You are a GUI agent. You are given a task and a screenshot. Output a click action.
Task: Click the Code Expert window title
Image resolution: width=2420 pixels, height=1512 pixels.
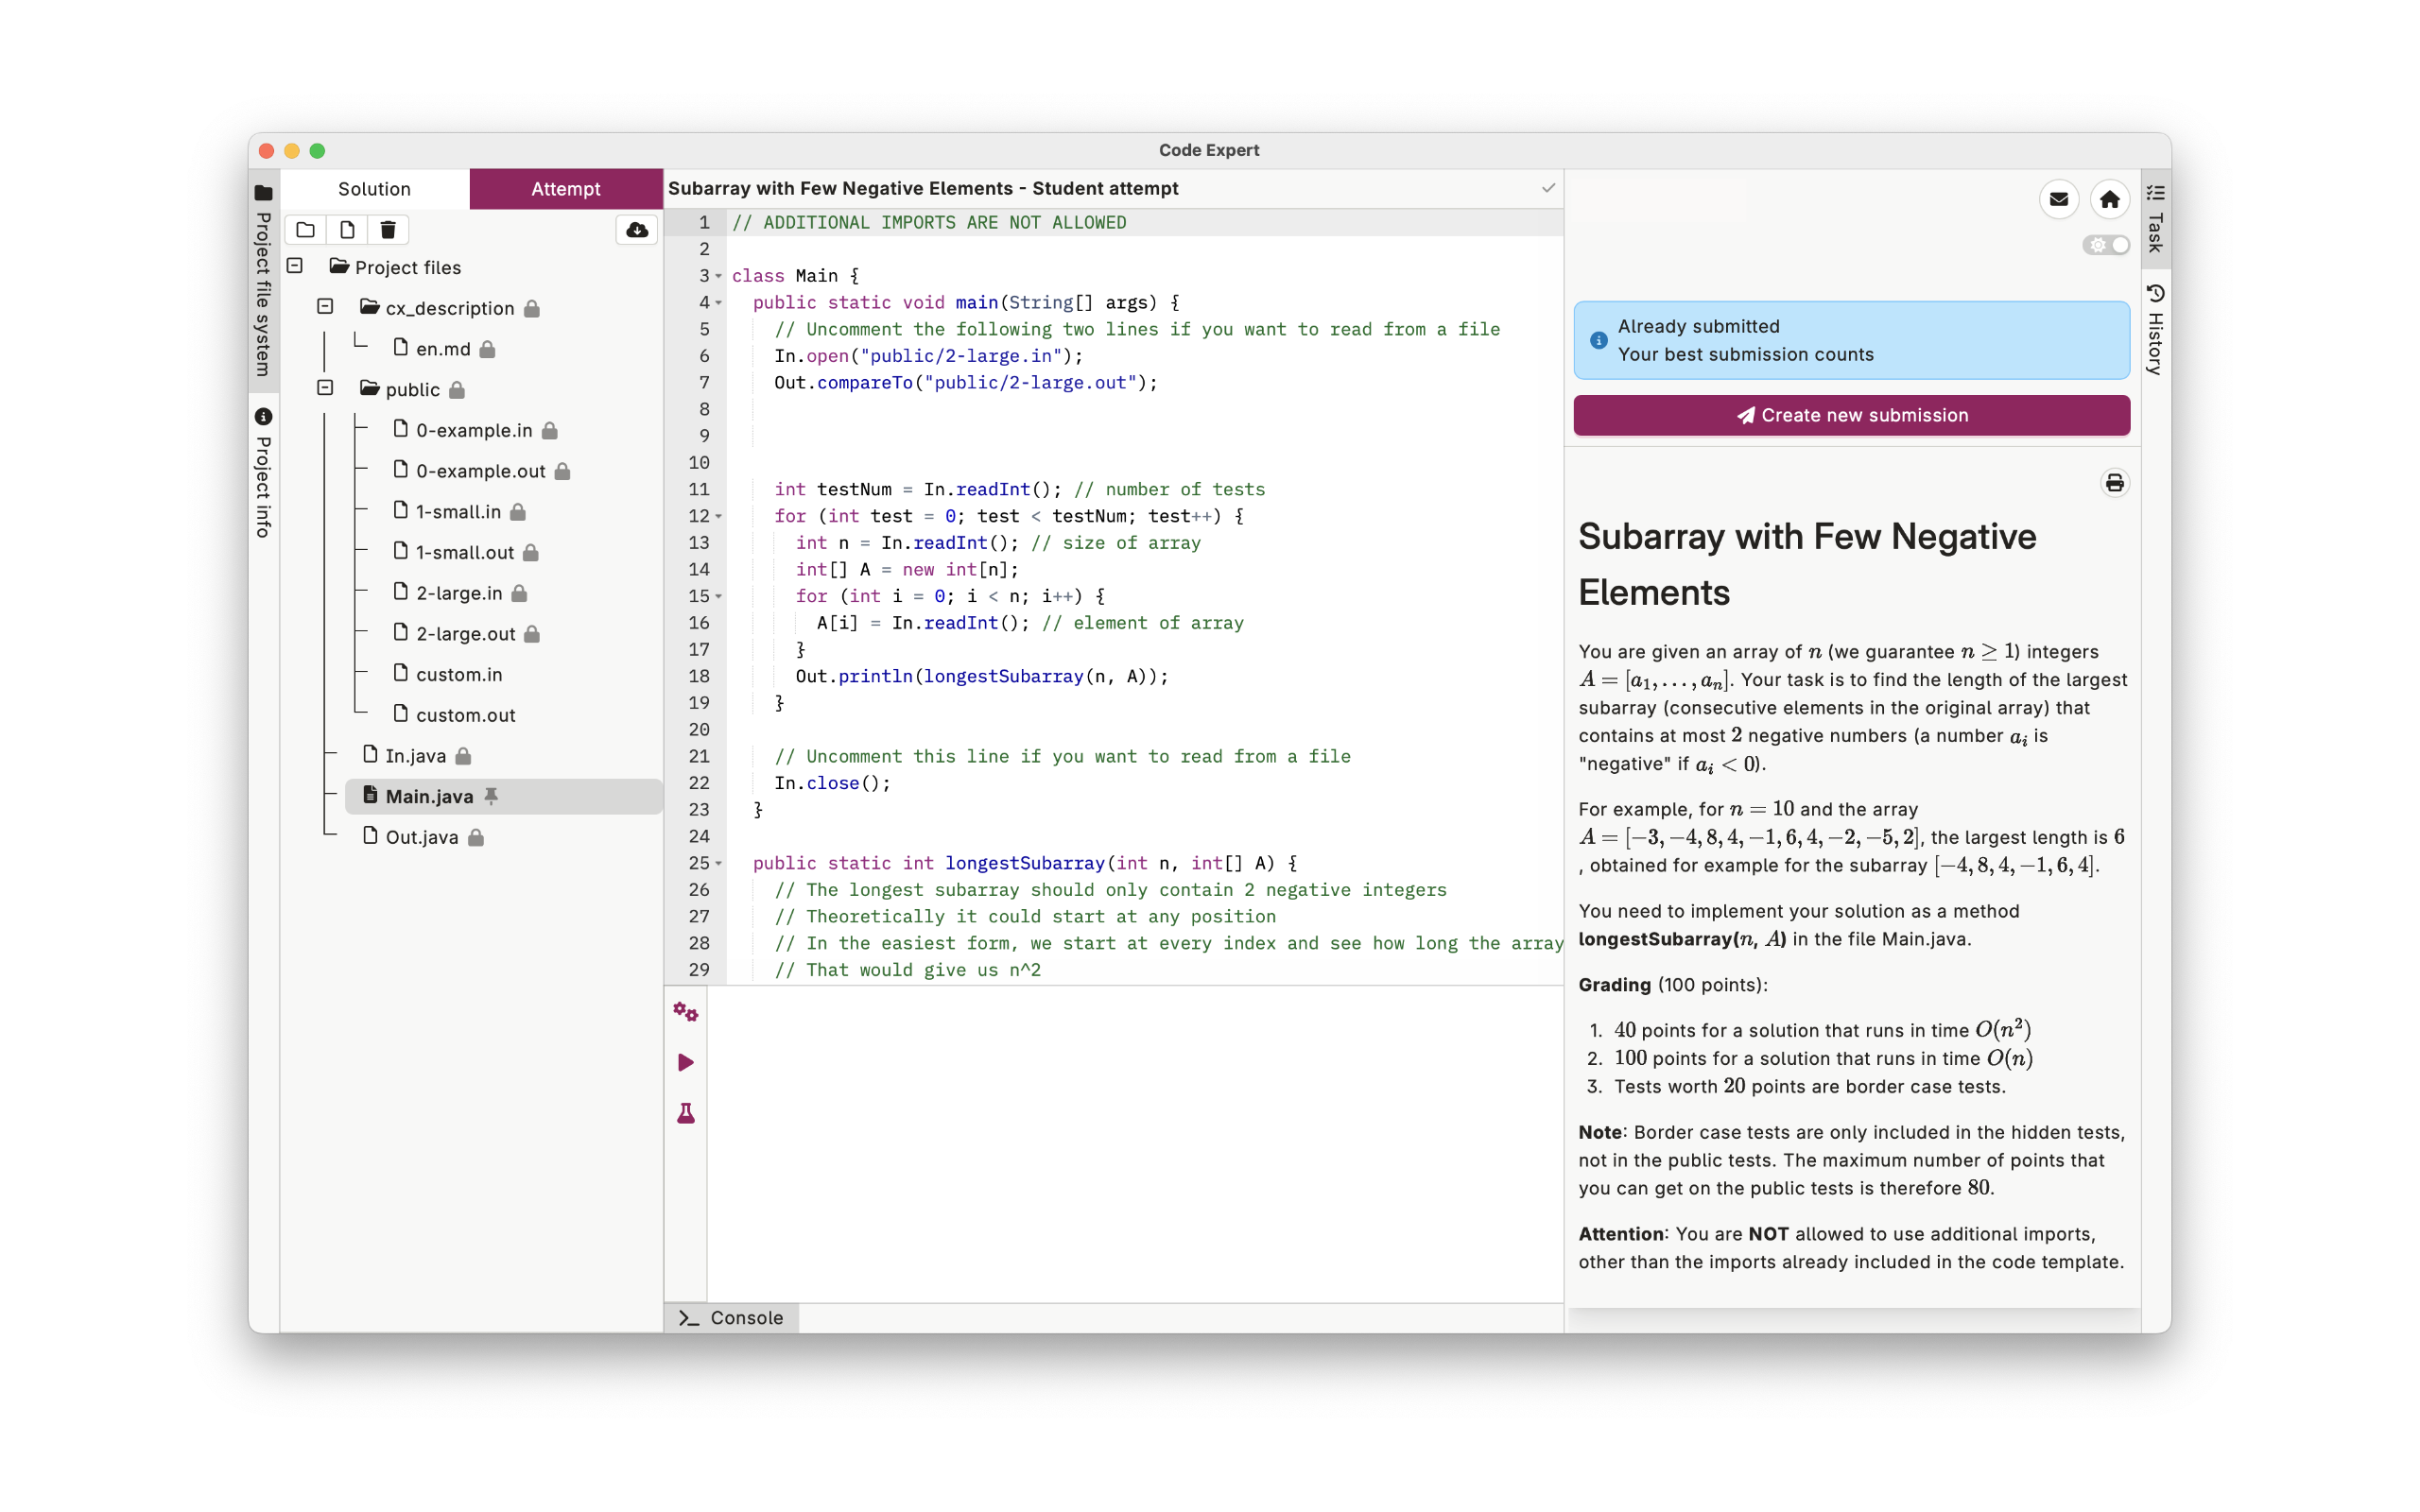click(1209, 150)
